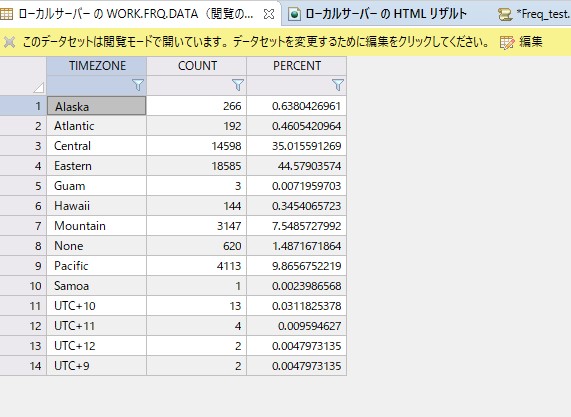Click the Guam cell

click(97, 186)
